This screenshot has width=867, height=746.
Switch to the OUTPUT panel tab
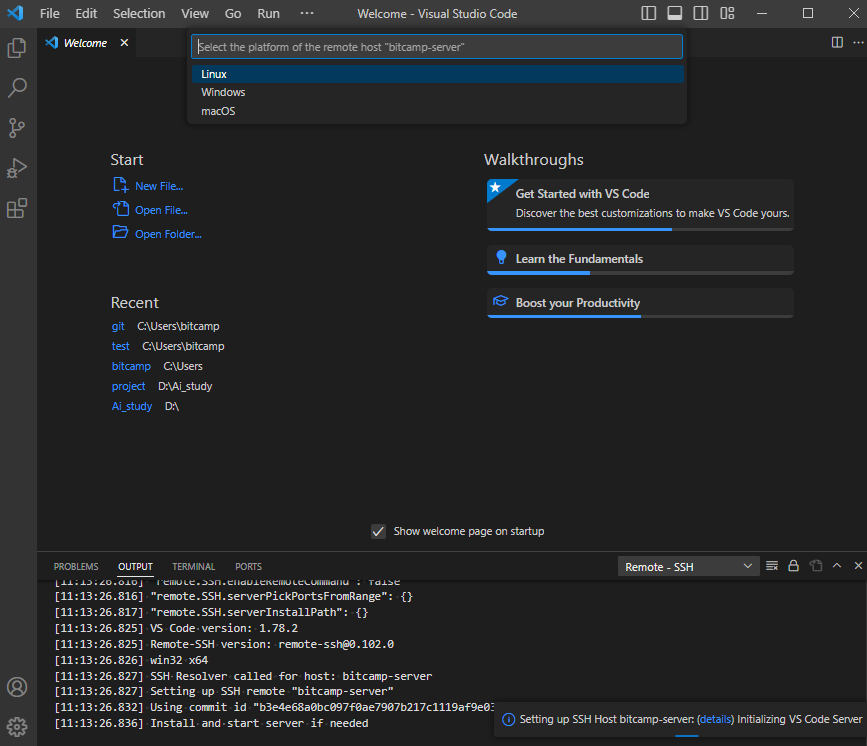pos(135,567)
